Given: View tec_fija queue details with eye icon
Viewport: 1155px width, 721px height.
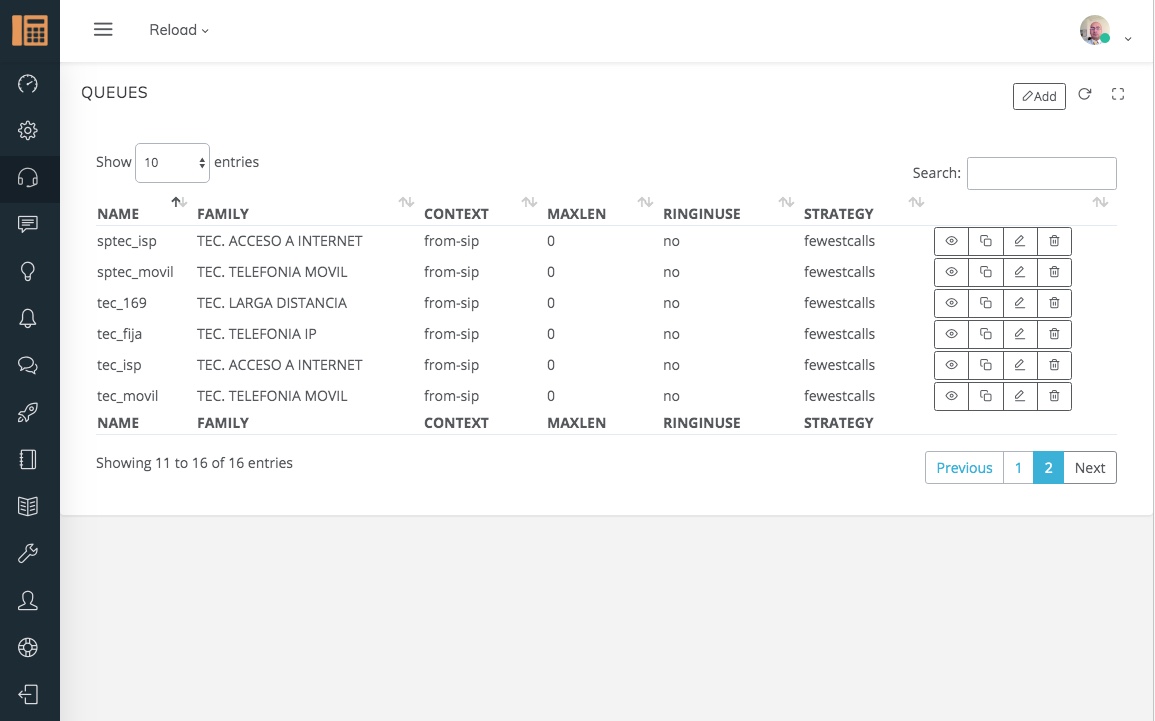Looking at the screenshot, I should pos(951,334).
